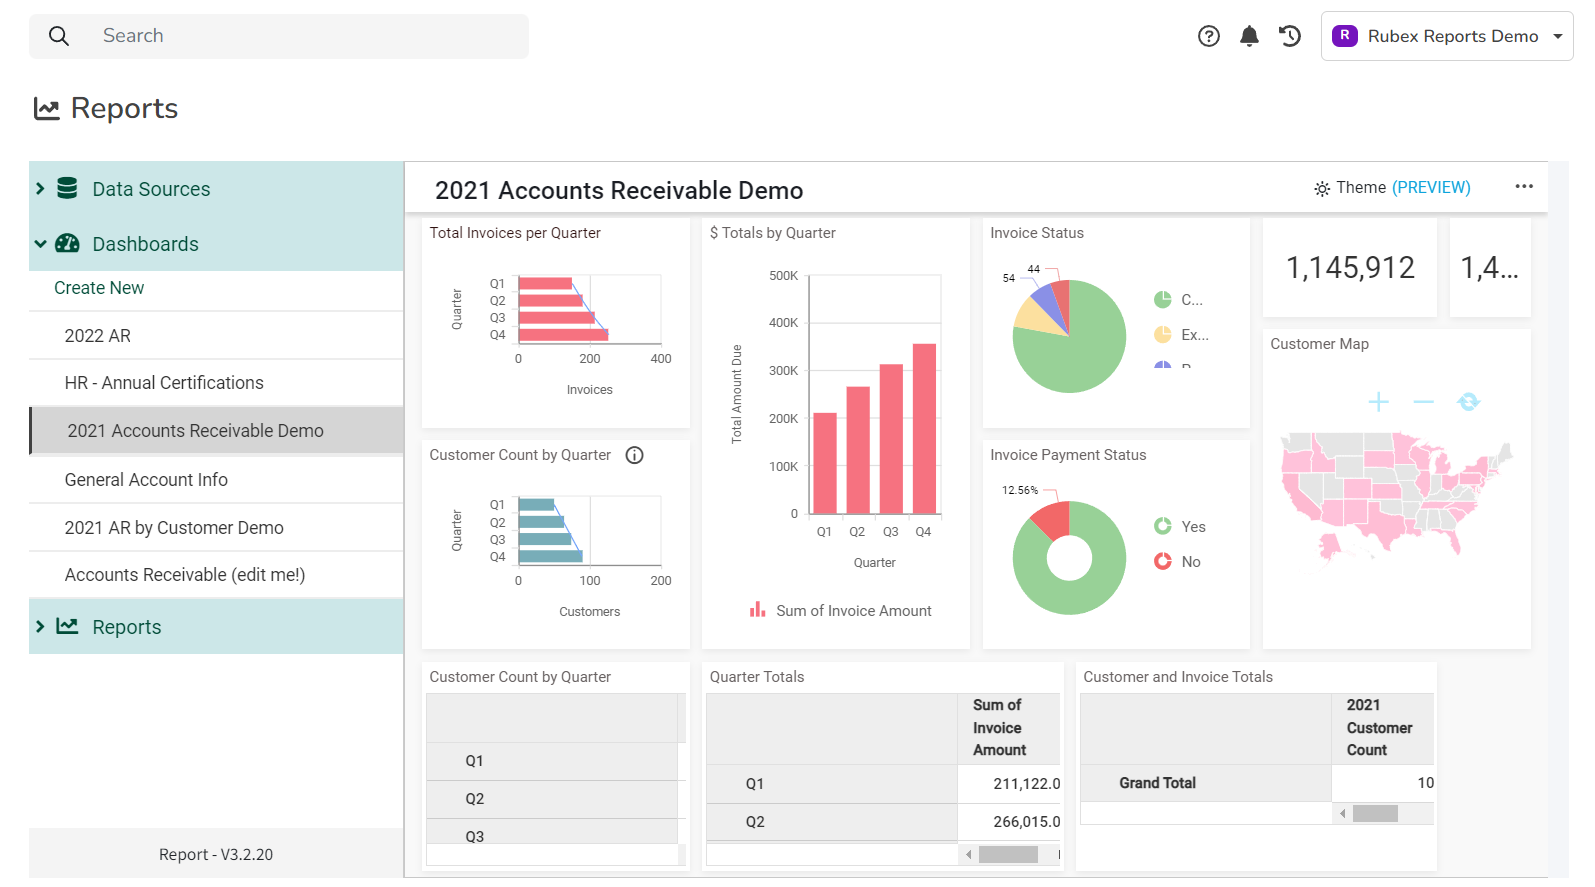Screen dimensions: 1595x887
Task: Open the 2022 AR dashboard
Action: (x=98, y=336)
